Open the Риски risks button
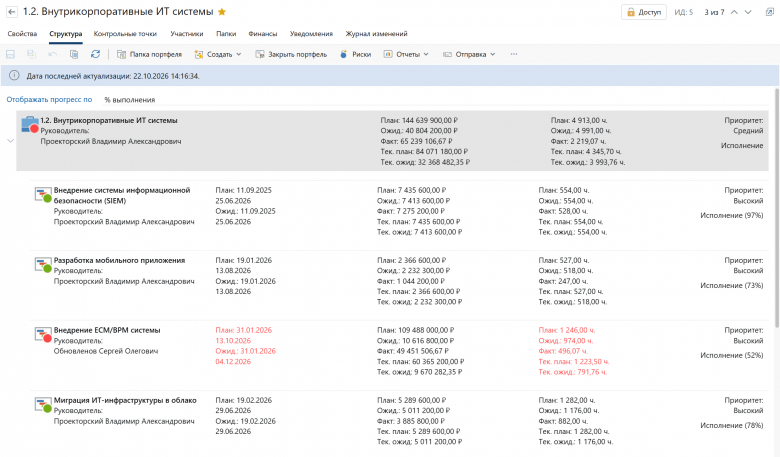Screen dimensions: 780x457 356,54
